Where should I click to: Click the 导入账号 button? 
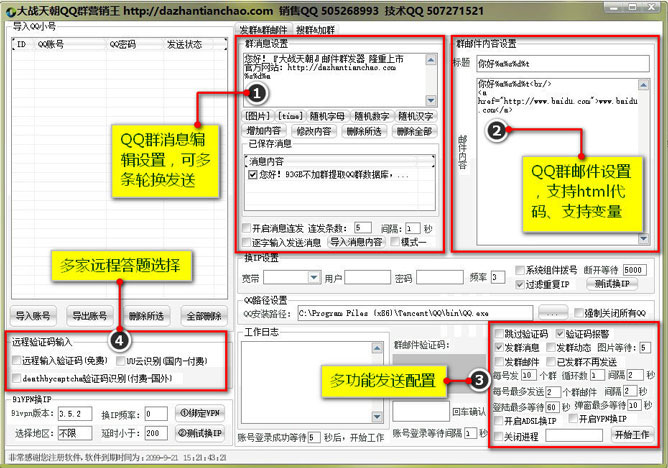pos(33,316)
